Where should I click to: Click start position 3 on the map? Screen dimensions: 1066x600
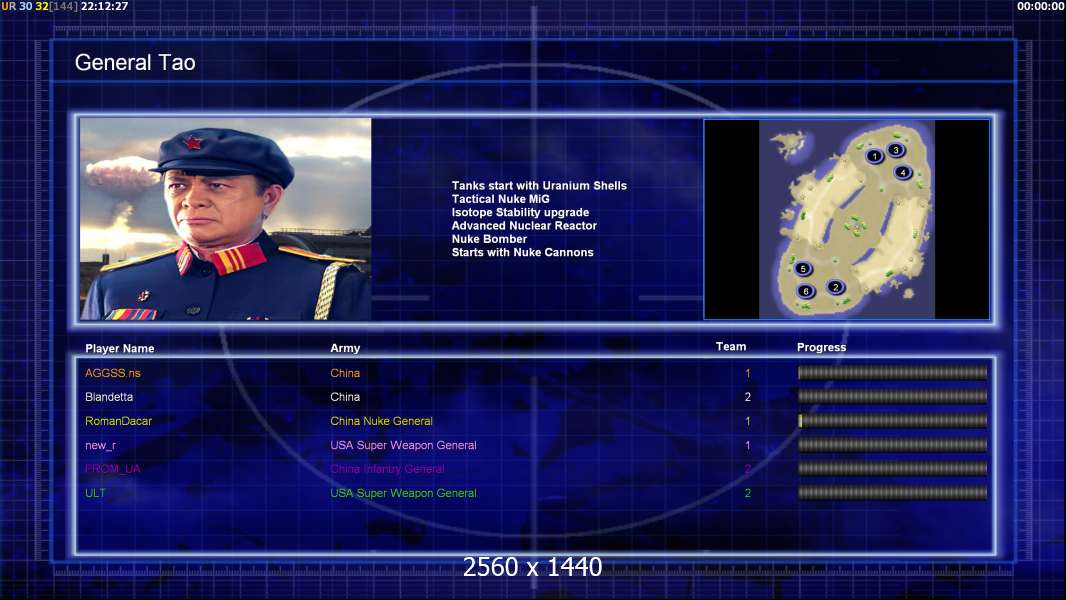coord(895,149)
